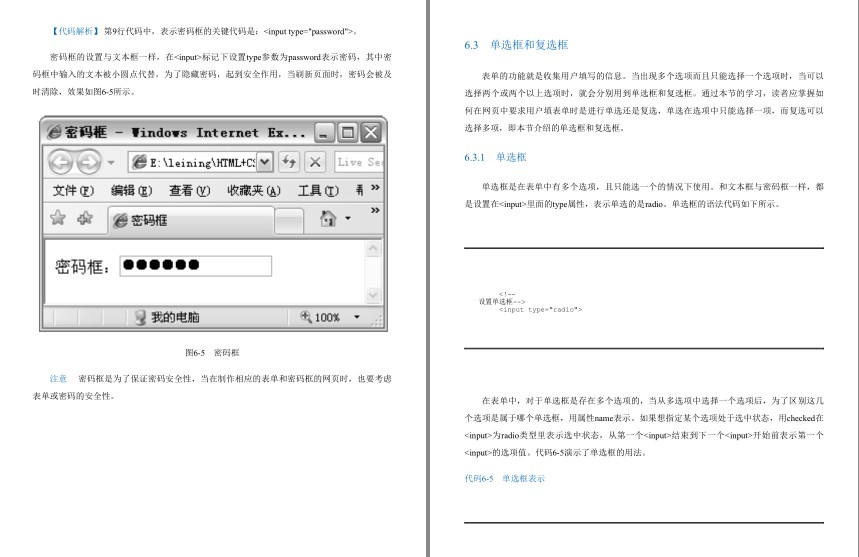Image resolution: width=859 pixels, height=557 pixels.
Task: Click the IE logo in the title bar
Action: pos(54,132)
